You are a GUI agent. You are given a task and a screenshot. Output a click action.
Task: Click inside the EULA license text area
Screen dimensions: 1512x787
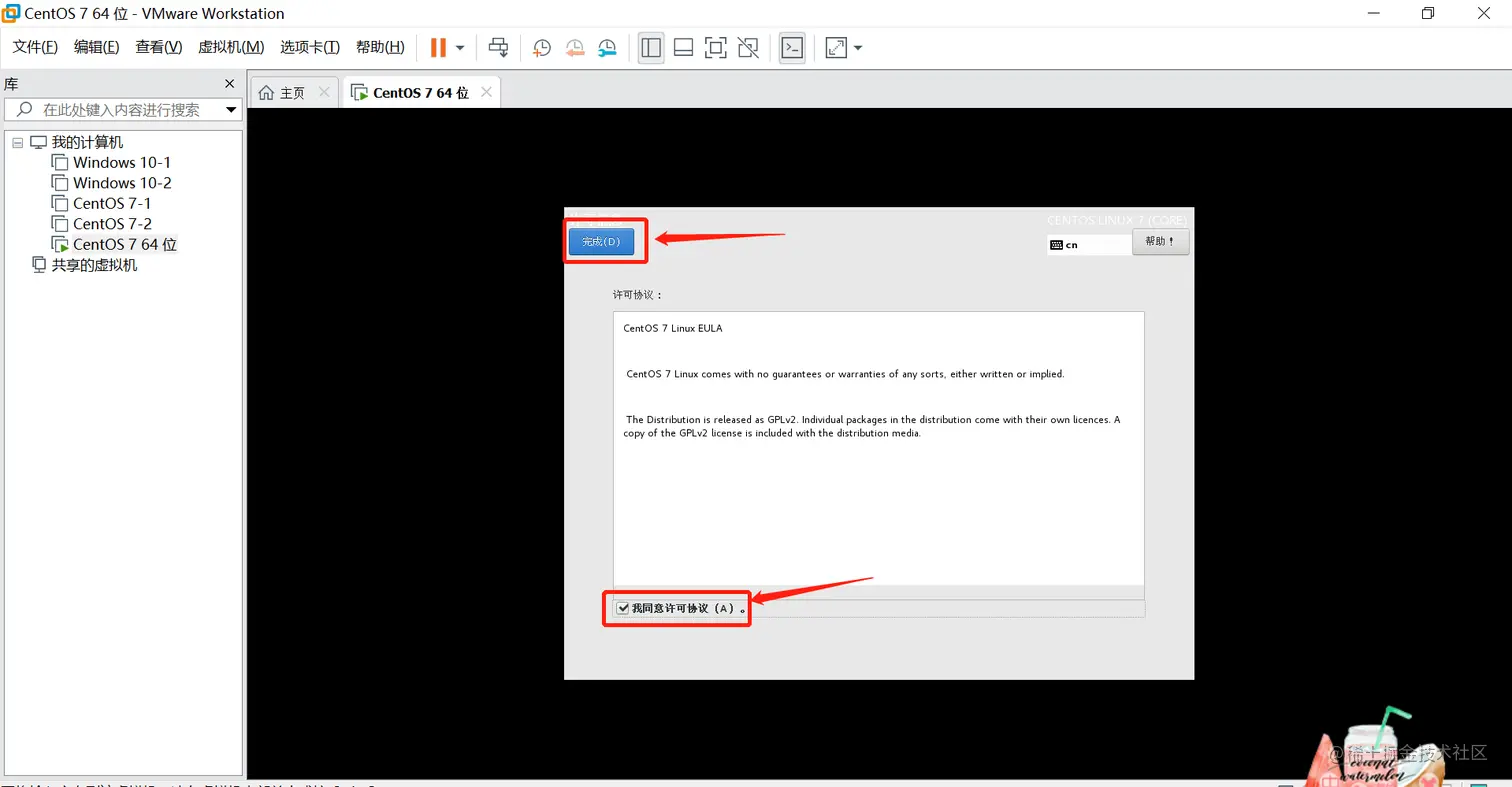(878, 448)
